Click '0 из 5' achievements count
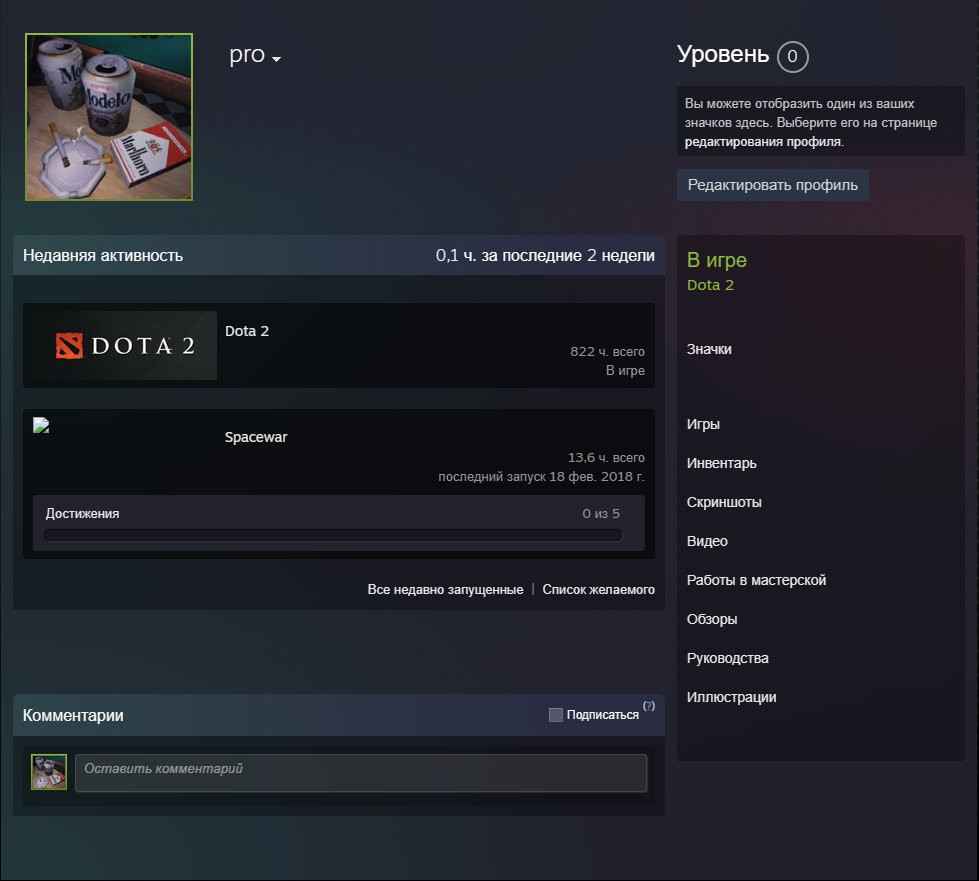This screenshot has height=881, width=979. (x=601, y=513)
